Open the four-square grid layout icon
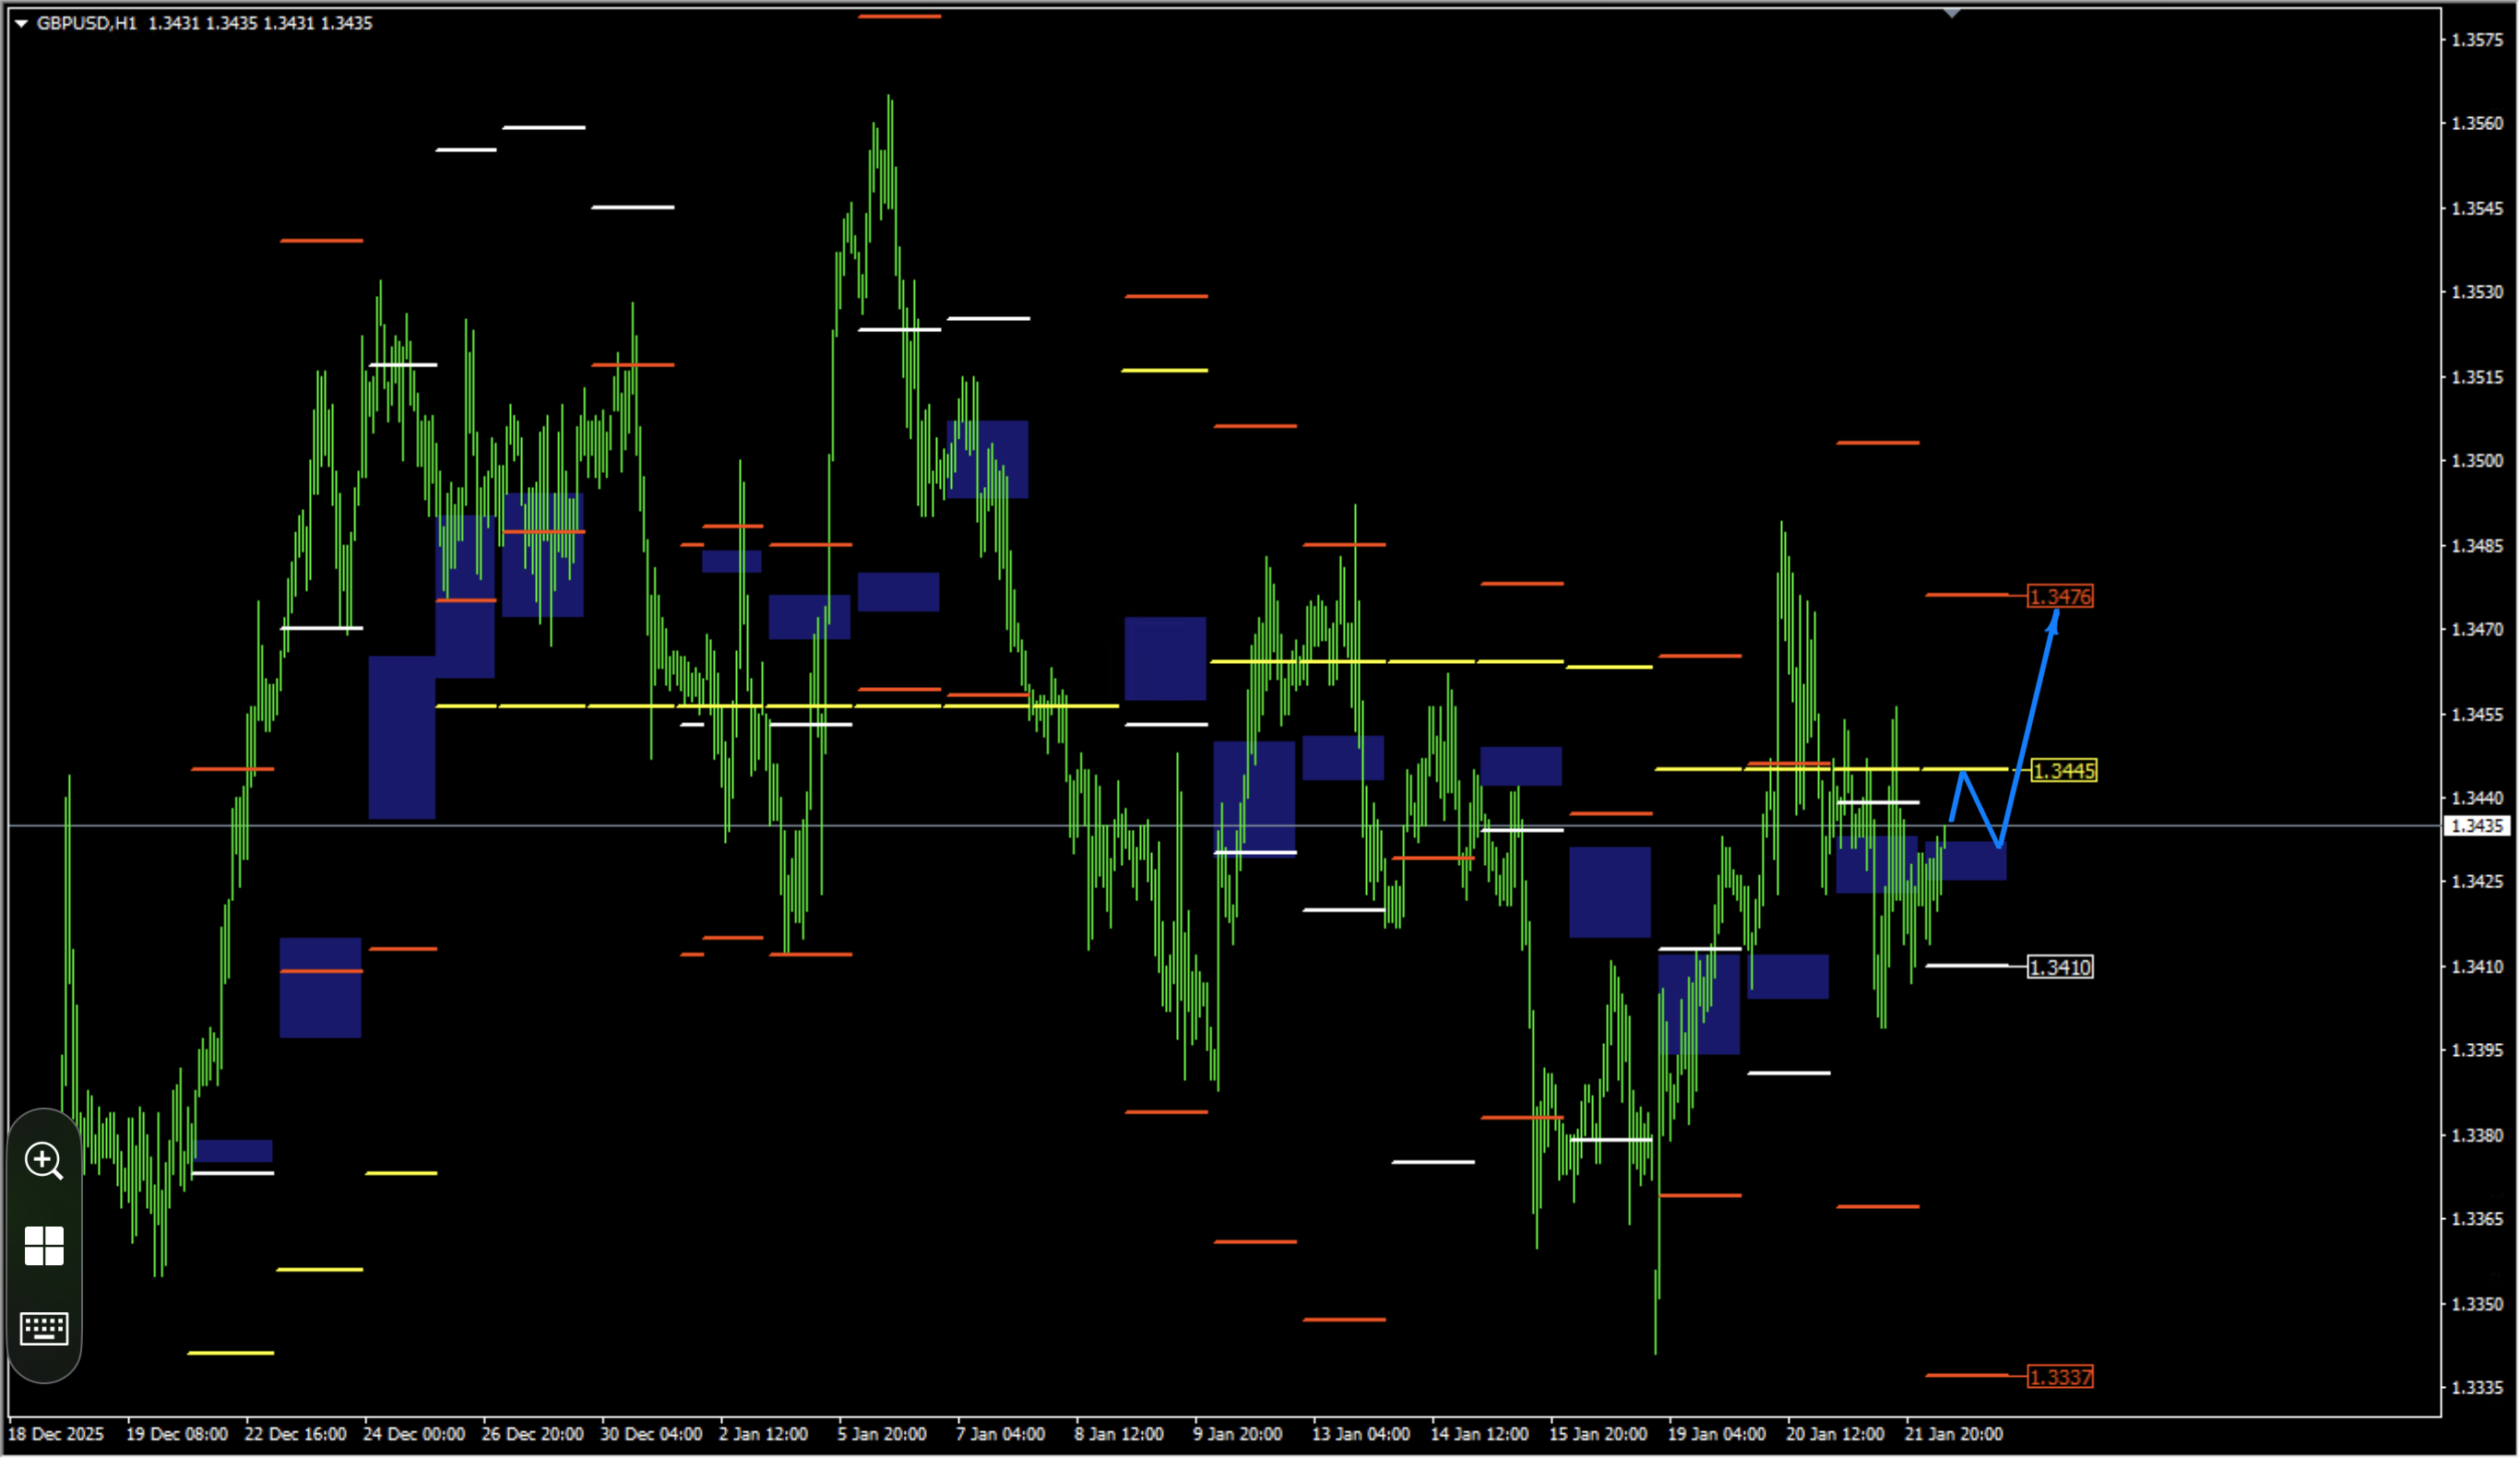2520x1458 pixels. pos(44,1247)
